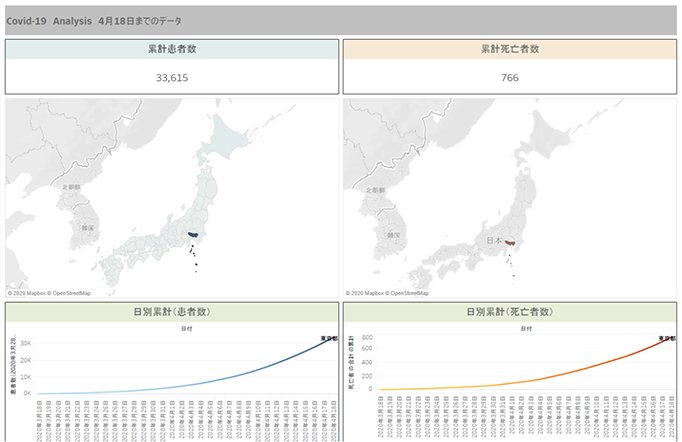
Task: Click the 766 death count value
Action: point(510,77)
